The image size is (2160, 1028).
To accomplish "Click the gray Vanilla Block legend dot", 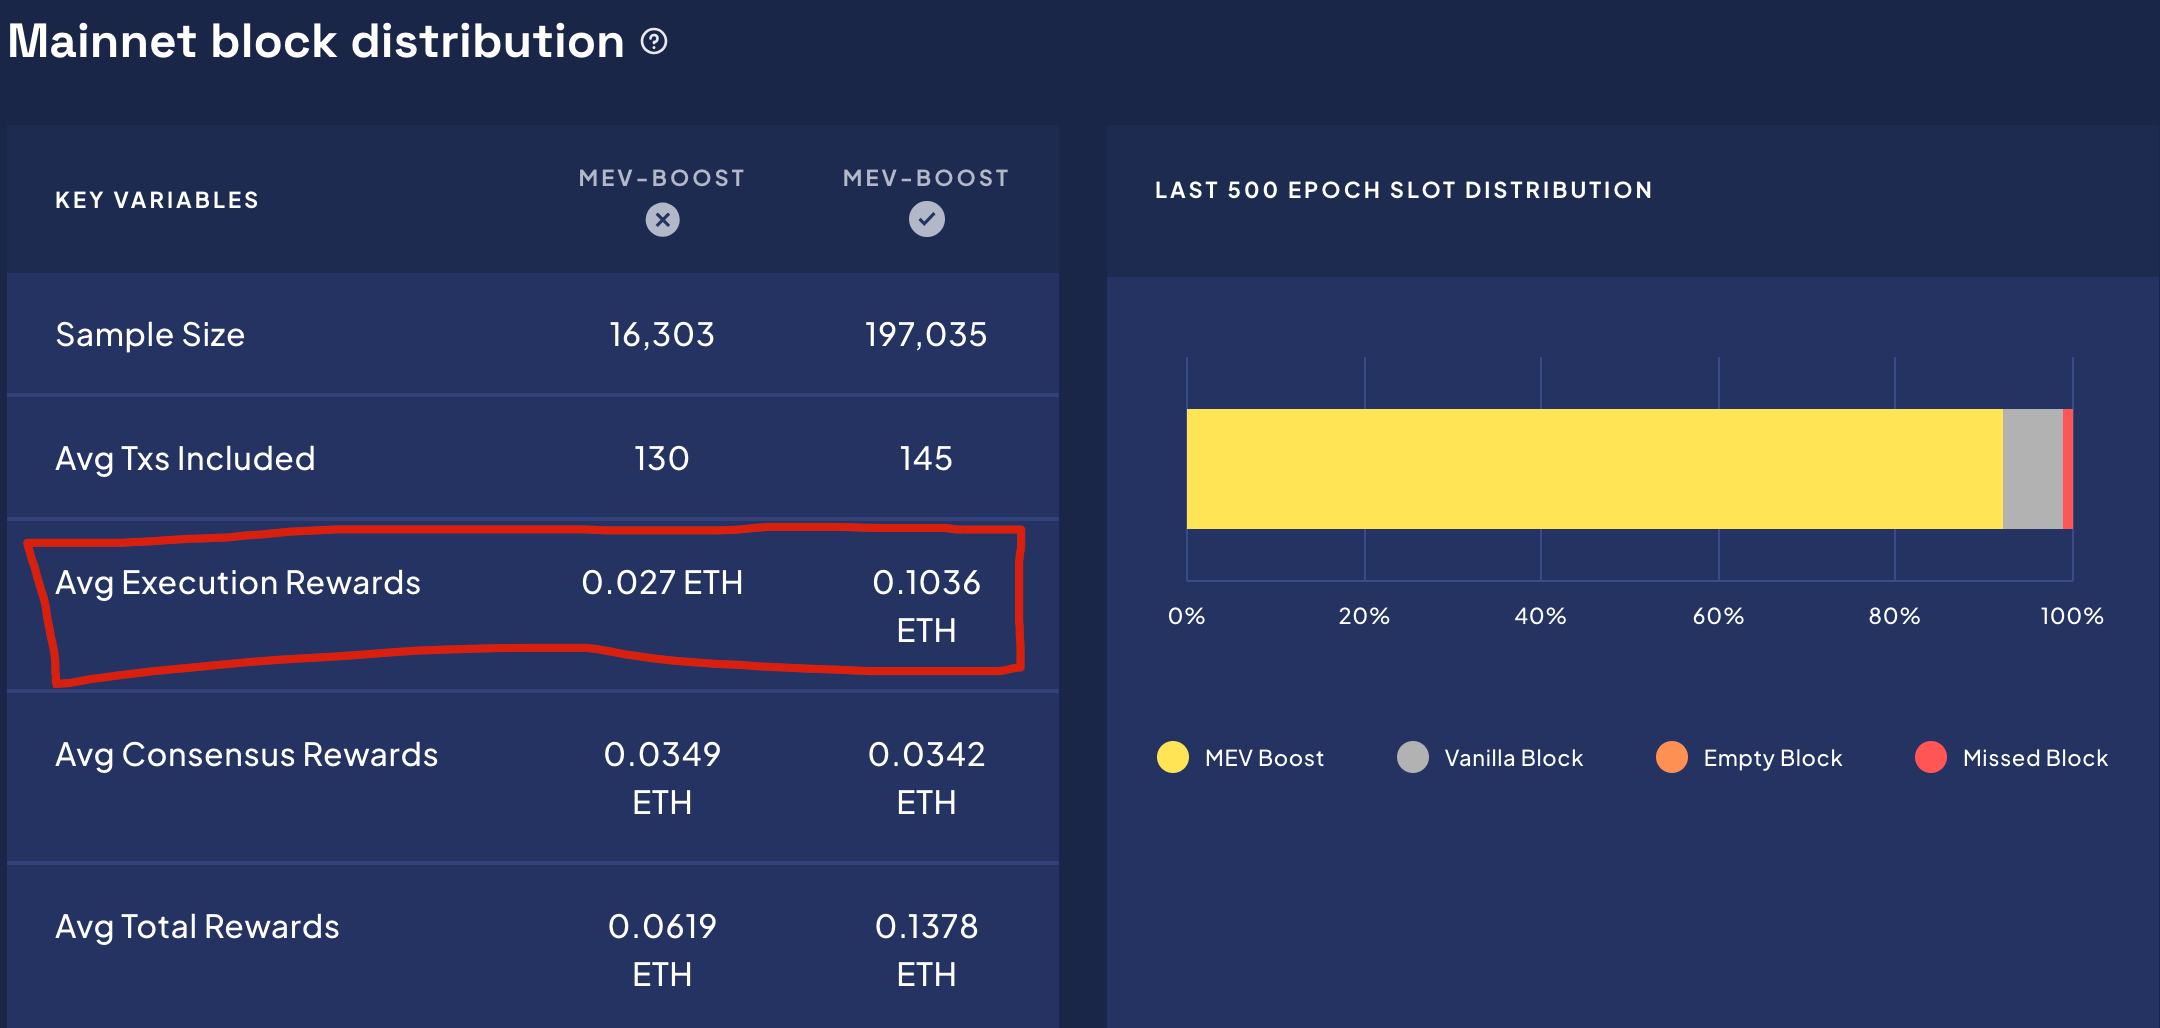I will [1412, 757].
